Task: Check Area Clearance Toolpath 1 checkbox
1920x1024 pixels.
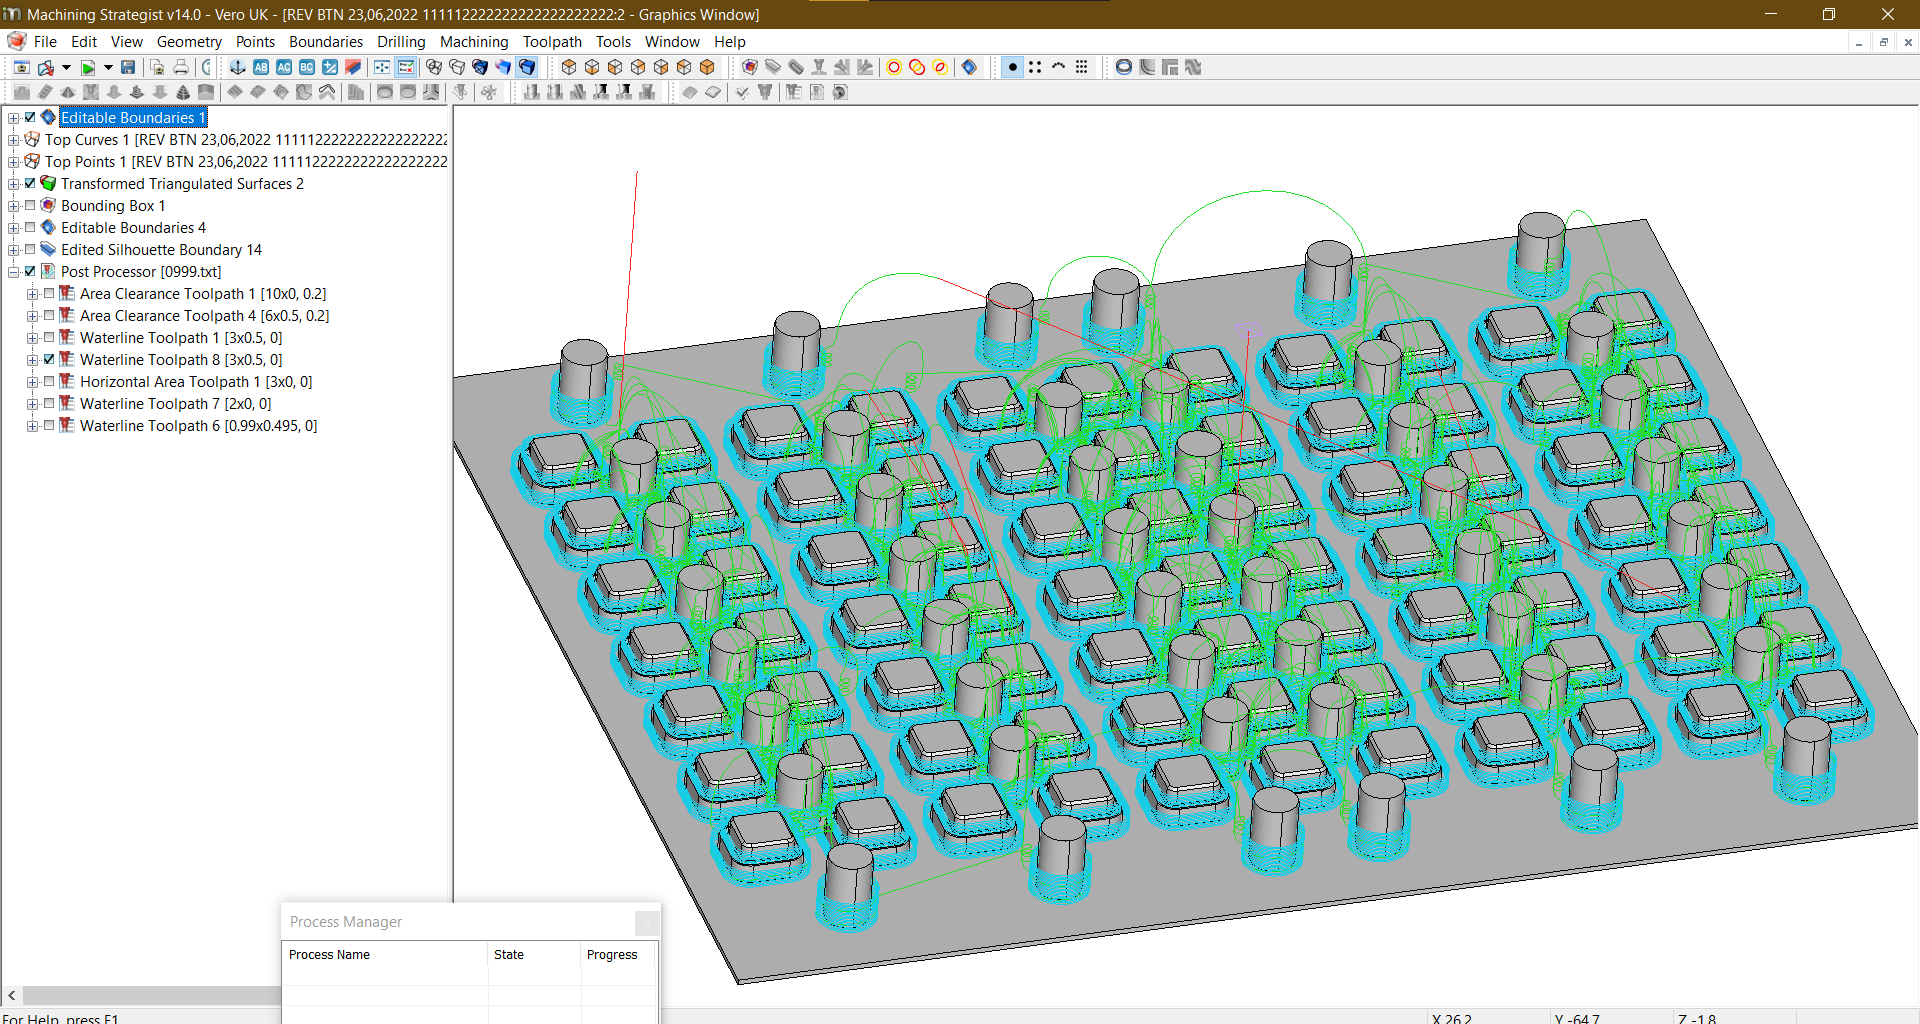Action: [x=49, y=293]
